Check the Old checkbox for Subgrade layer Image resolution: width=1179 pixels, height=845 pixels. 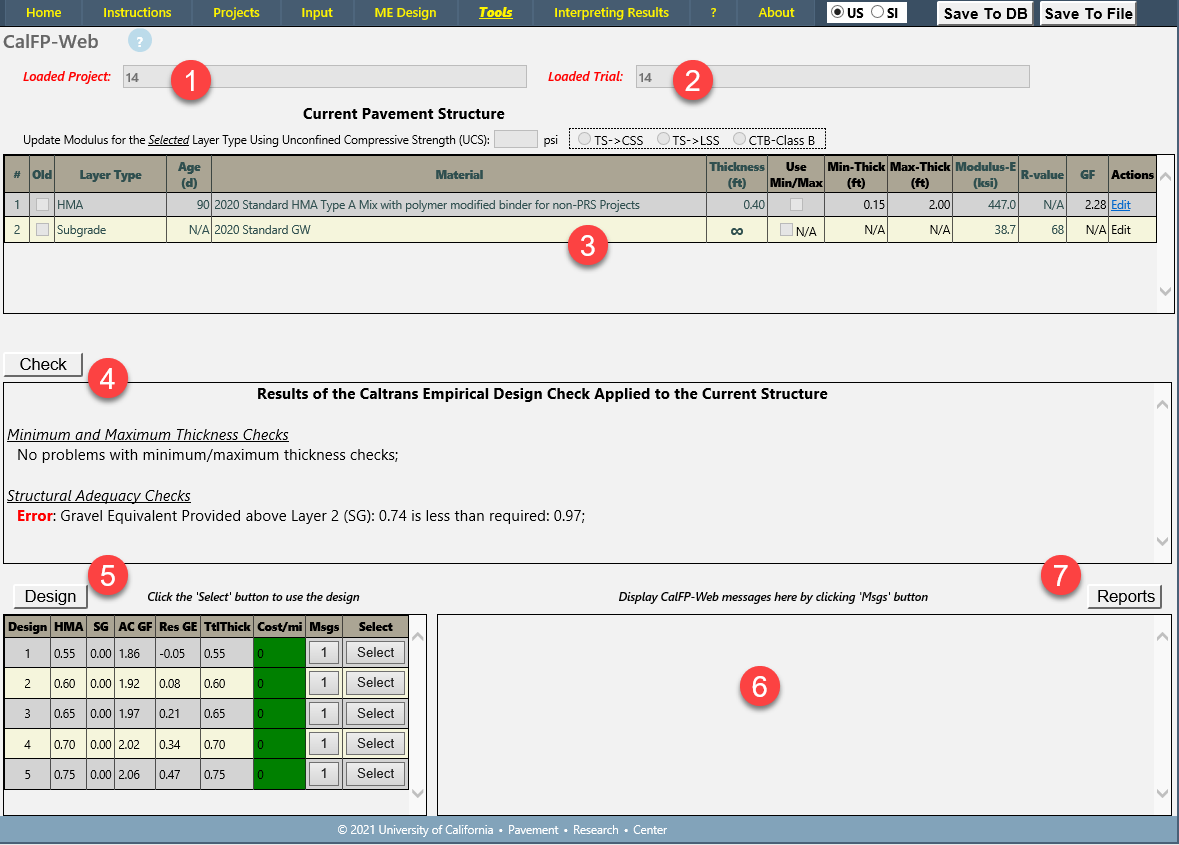click(42, 229)
